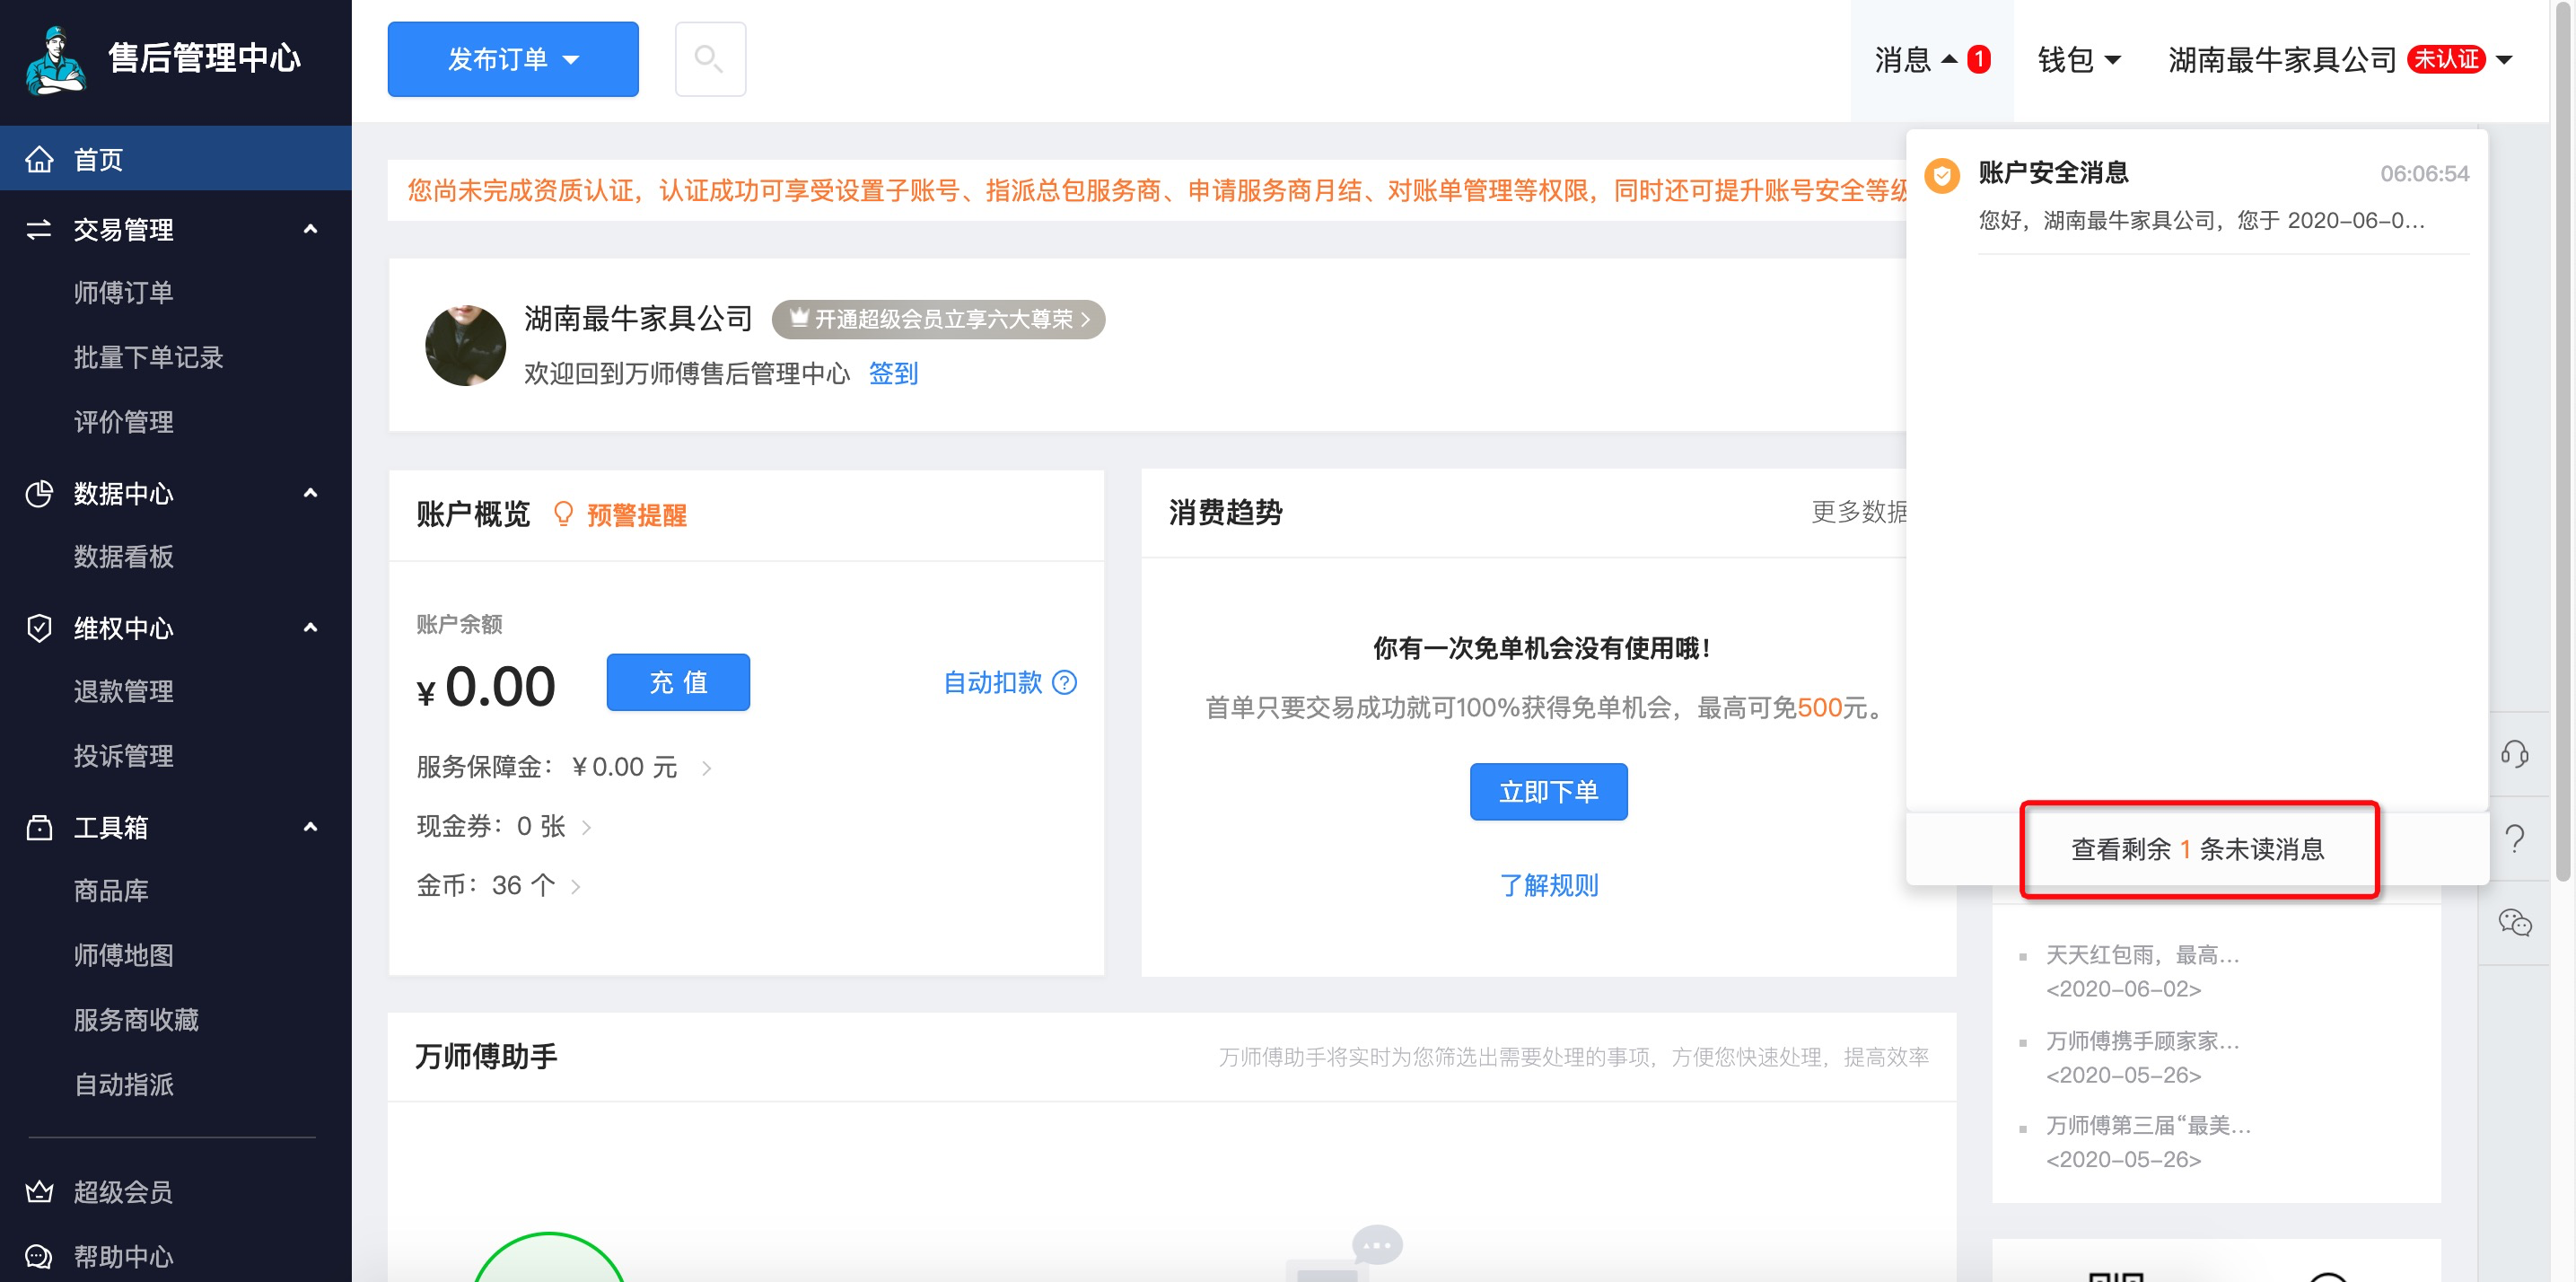Collapse the 交易管理 section chevron
Viewport: 2576px width, 1282px height.
click(x=310, y=229)
